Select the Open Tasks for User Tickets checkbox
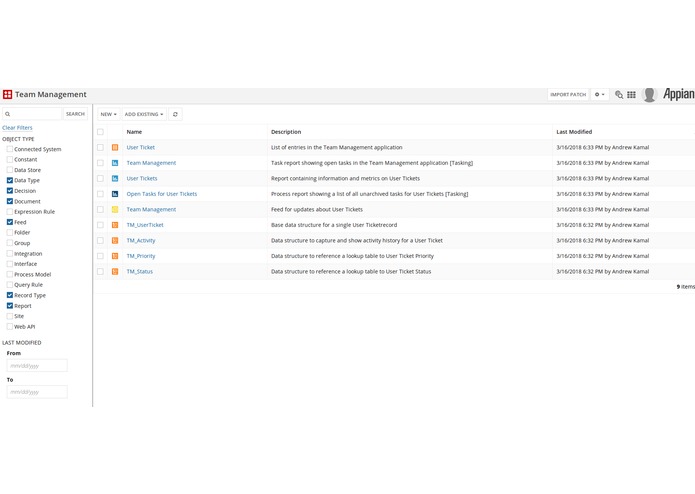 point(100,194)
